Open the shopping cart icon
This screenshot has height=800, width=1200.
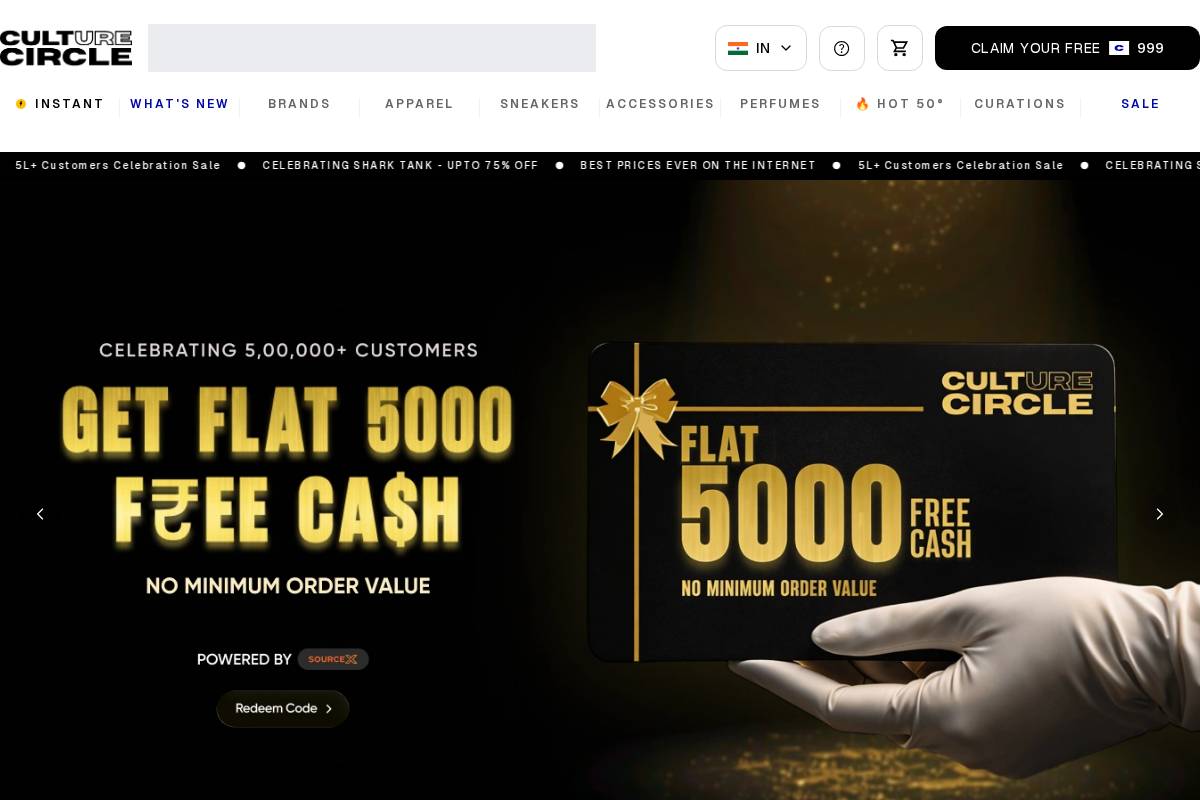(900, 48)
